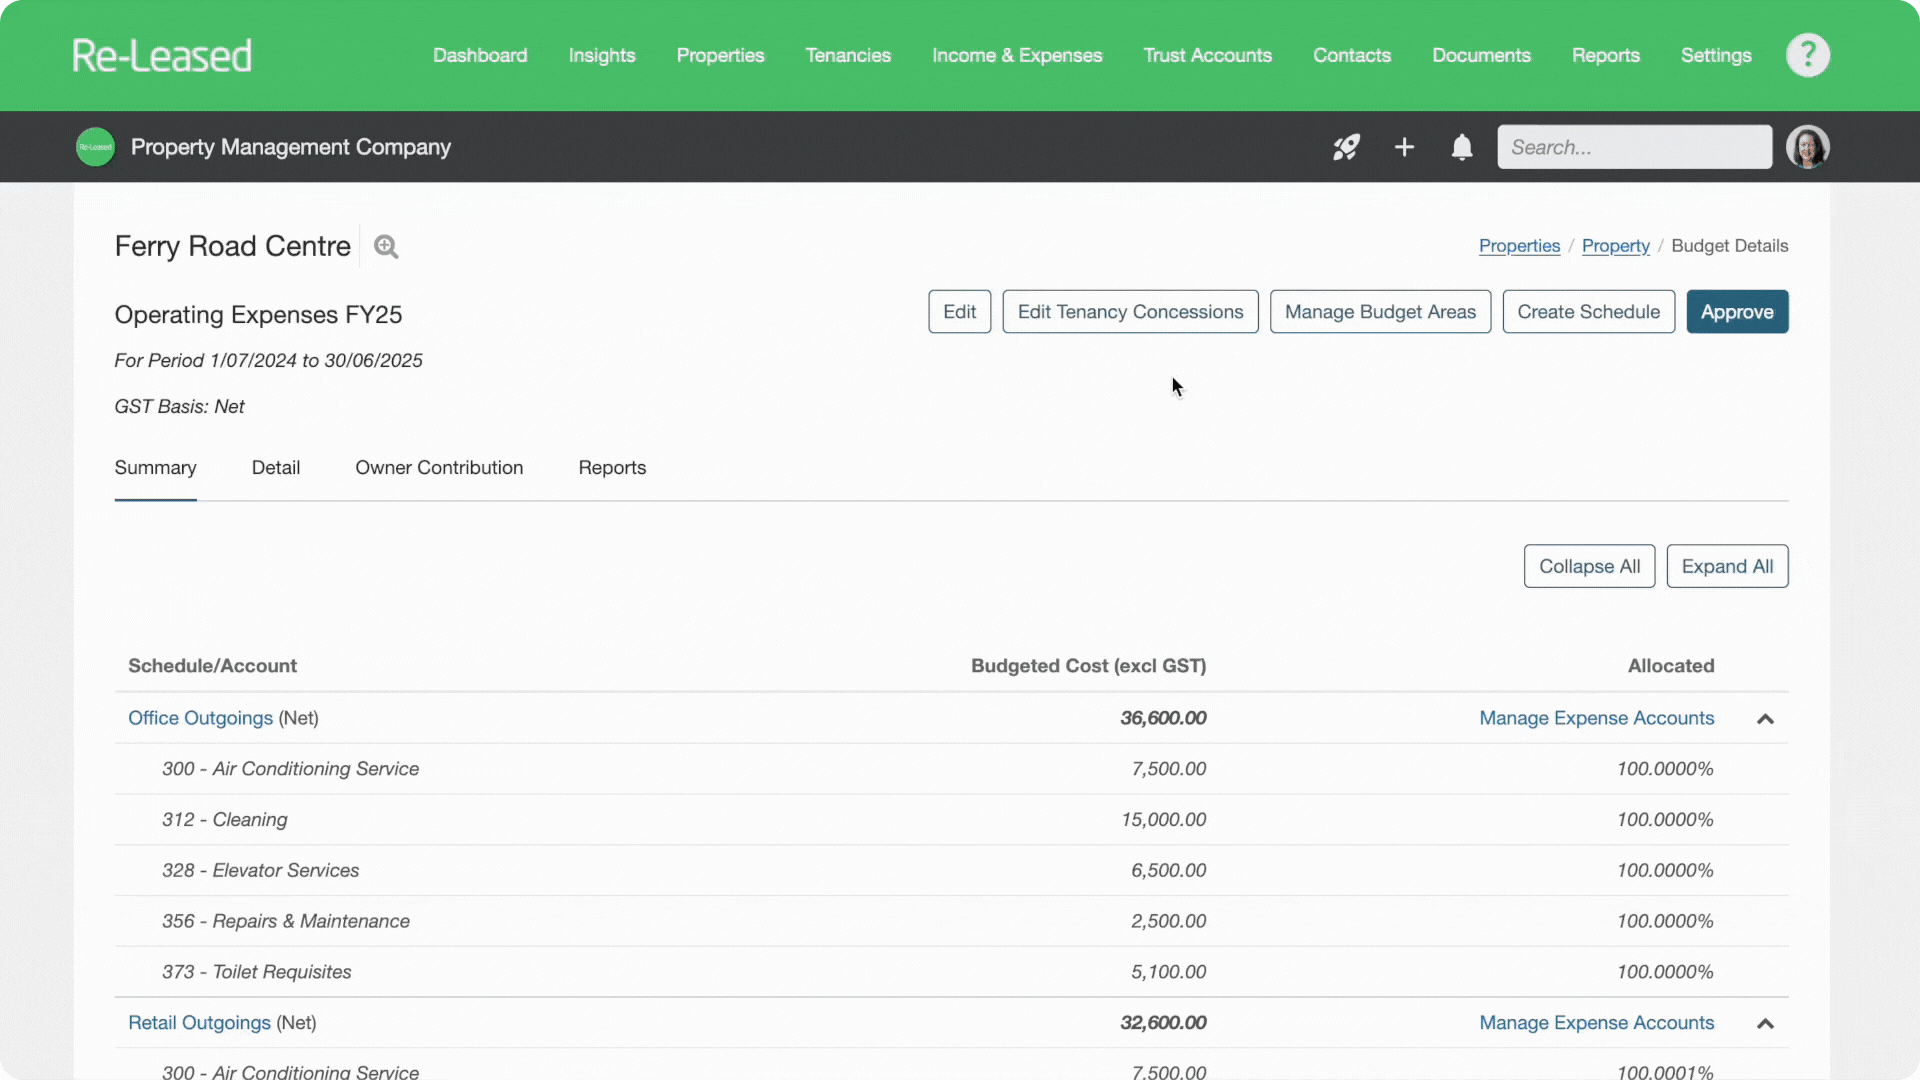Screen dimensions: 1920x1080
Task: Click the Operating Expenses FY25 title
Action: pyautogui.click(x=258, y=315)
